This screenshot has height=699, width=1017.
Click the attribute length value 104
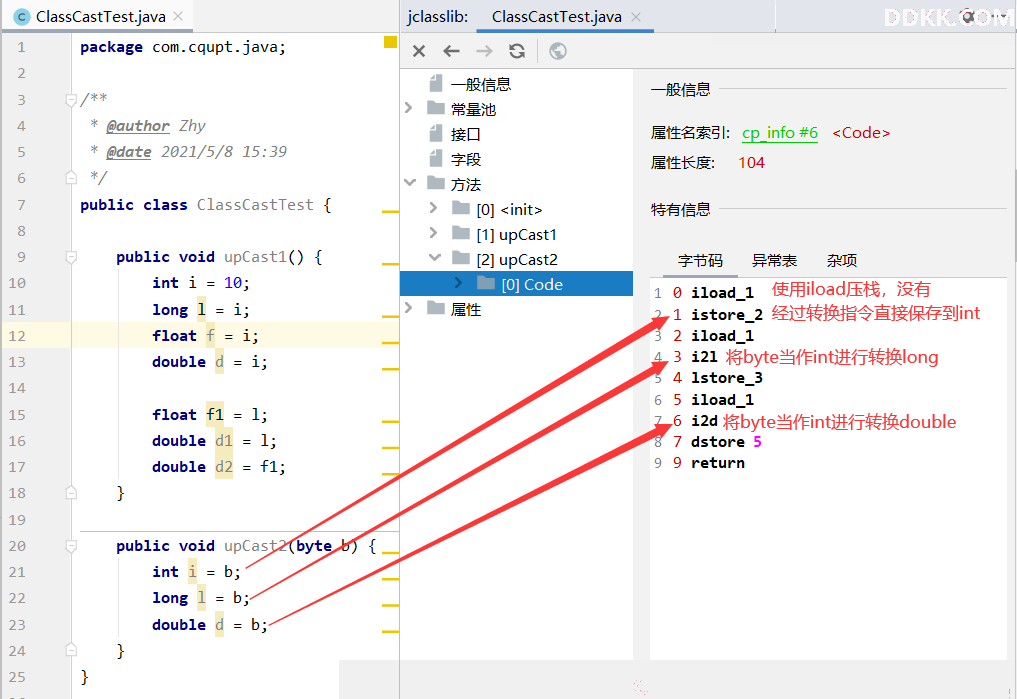click(751, 163)
